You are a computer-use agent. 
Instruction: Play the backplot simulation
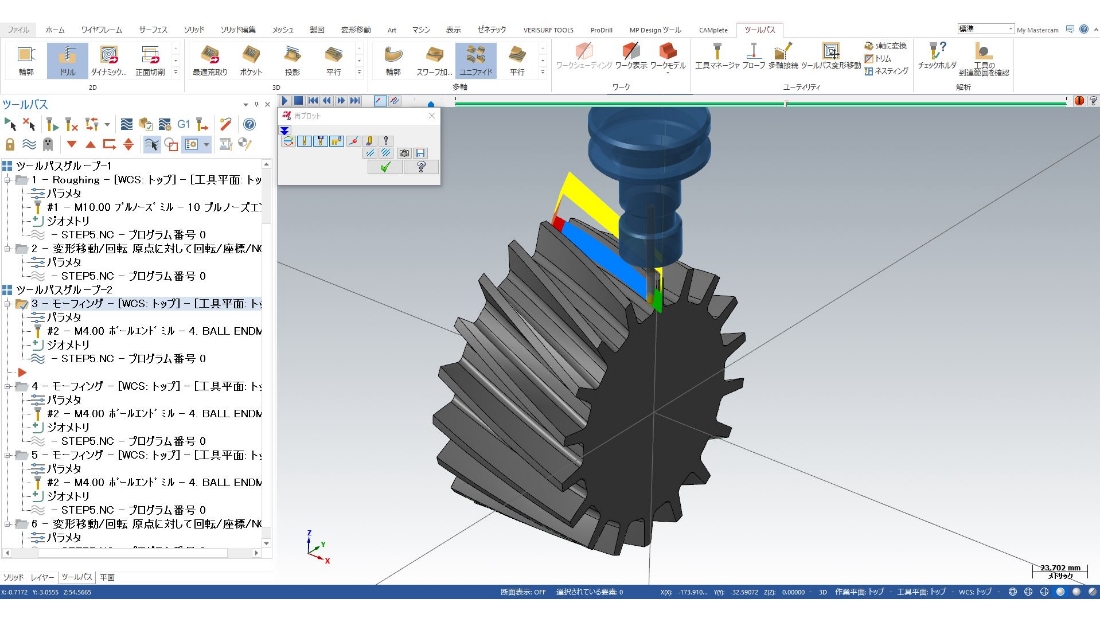pyautogui.click(x=285, y=101)
